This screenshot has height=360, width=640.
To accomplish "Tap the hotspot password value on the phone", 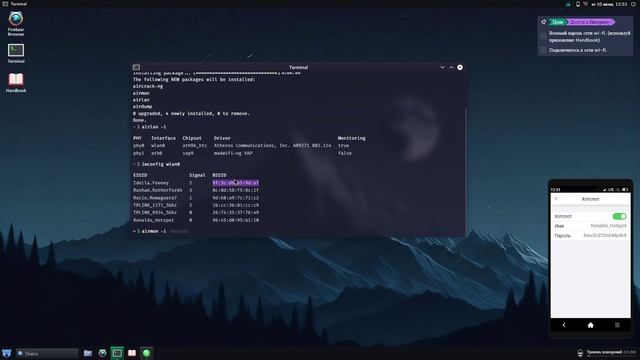I will pos(605,236).
